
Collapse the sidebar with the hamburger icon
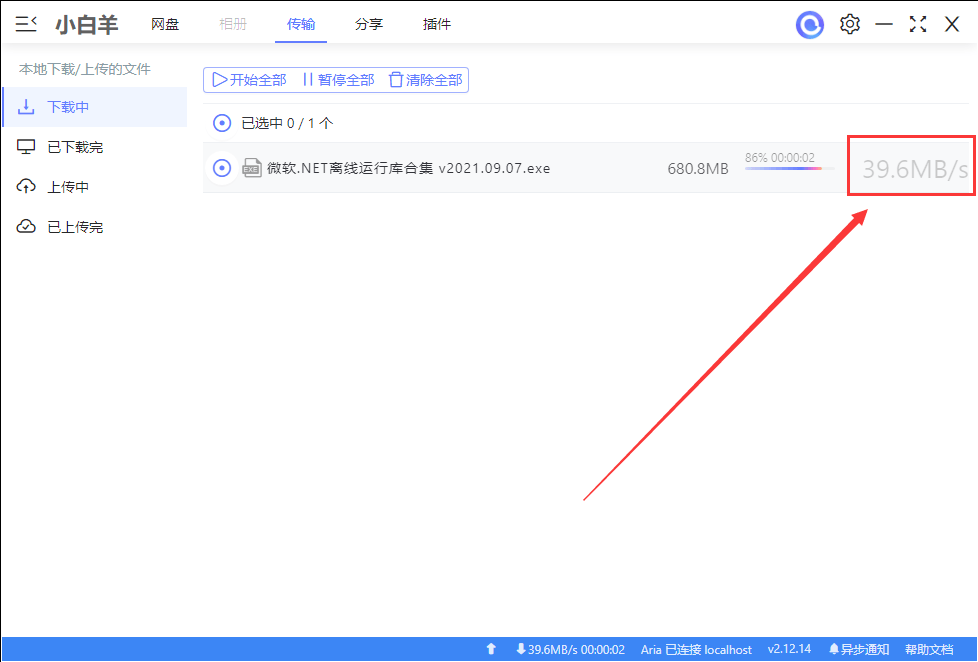26,24
